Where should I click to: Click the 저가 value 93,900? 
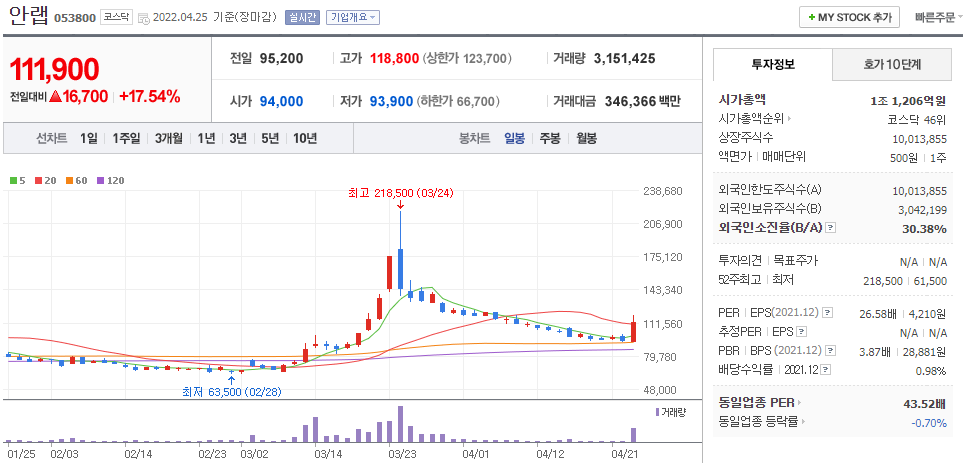click(x=391, y=101)
